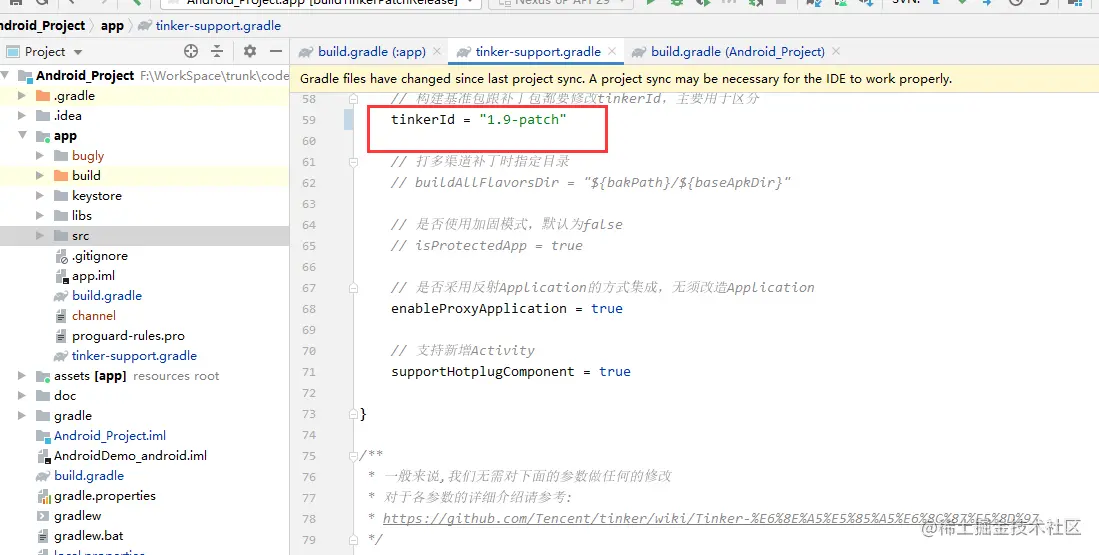Image resolution: width=1099 pixels, height=555 pixels.
Task: Fold the block ending at line 73
Action: (x=353, y=414)
